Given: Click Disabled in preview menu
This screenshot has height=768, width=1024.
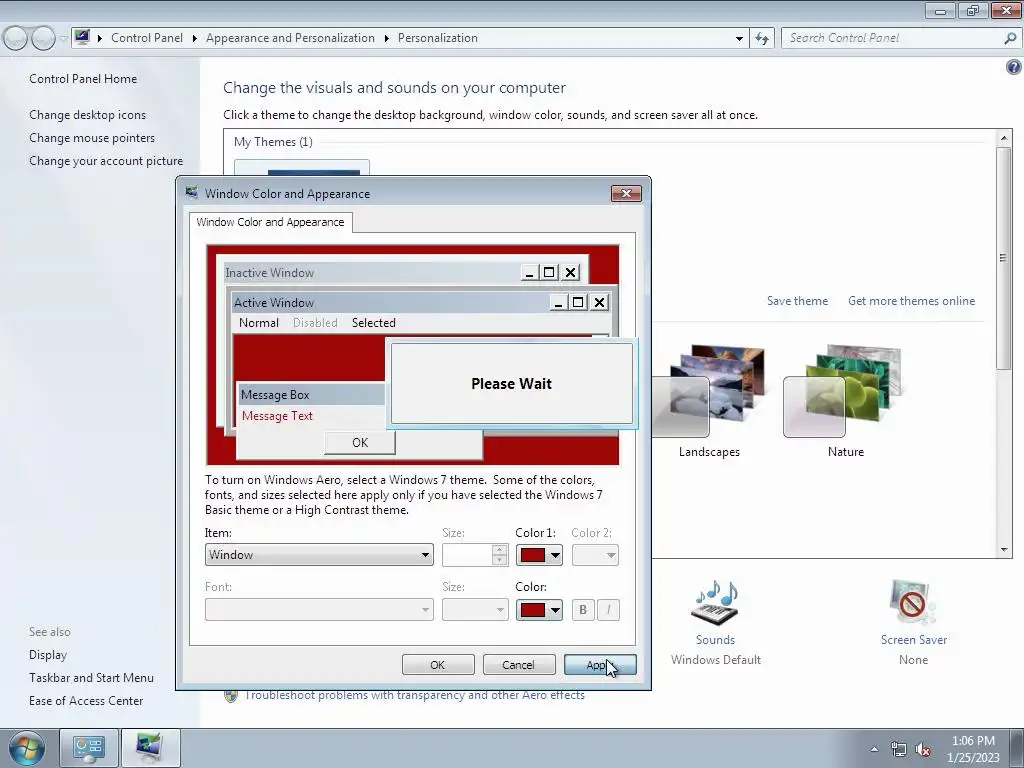Looking at the screenshot, I should (x=315, y=323).
